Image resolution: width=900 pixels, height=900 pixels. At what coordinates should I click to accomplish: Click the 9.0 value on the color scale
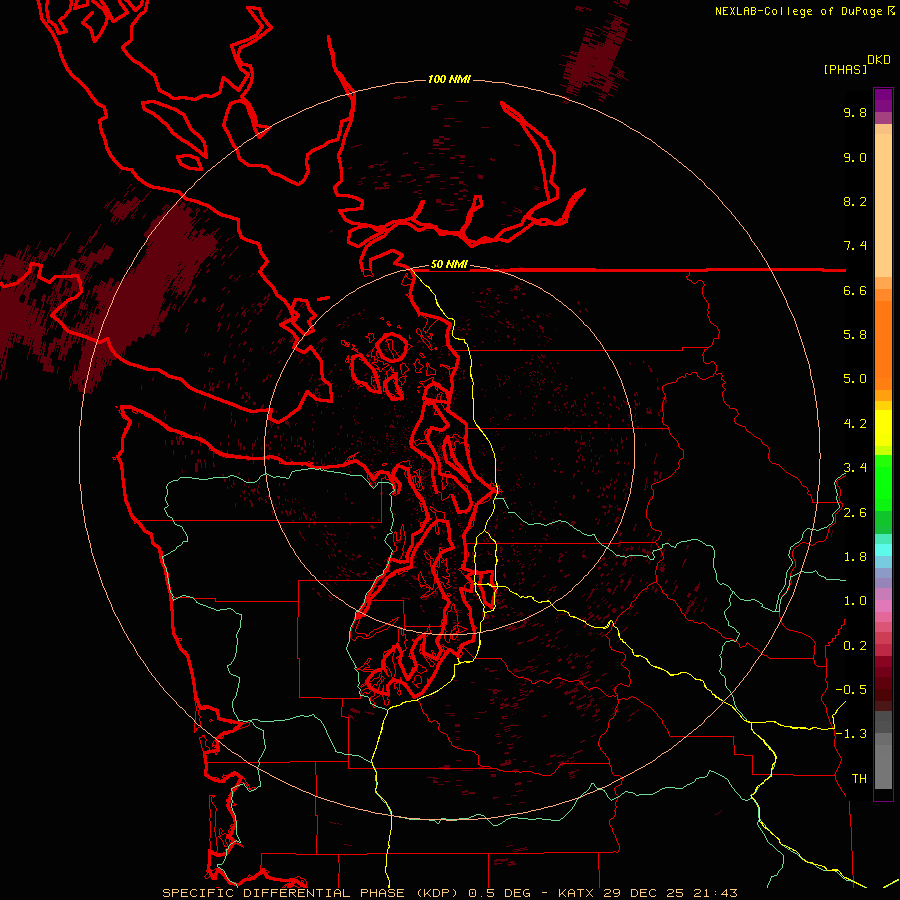point(855,157)
